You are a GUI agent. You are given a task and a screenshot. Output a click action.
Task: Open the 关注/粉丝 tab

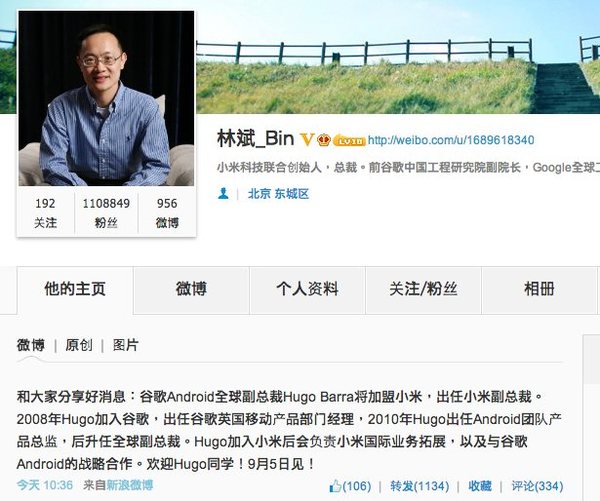(x=423, y=290)
